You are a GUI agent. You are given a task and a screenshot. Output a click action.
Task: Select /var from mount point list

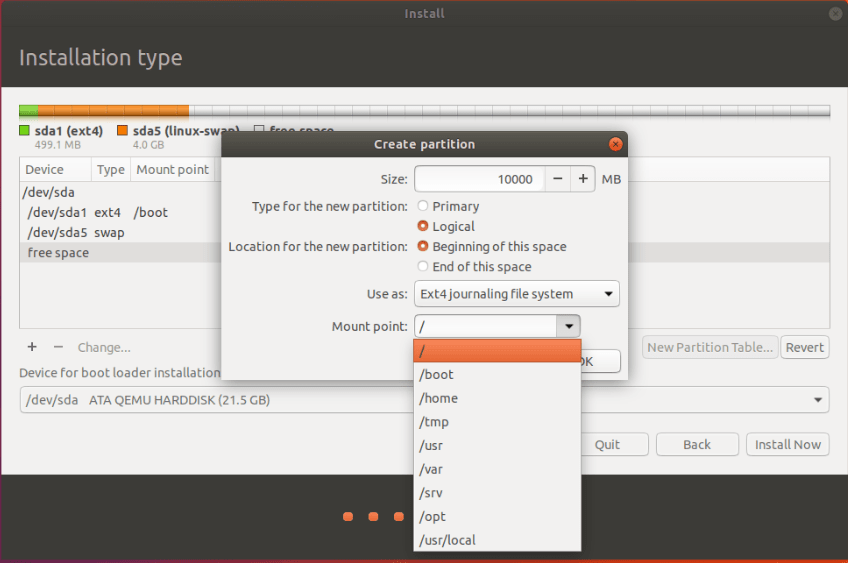pos(497,469)
